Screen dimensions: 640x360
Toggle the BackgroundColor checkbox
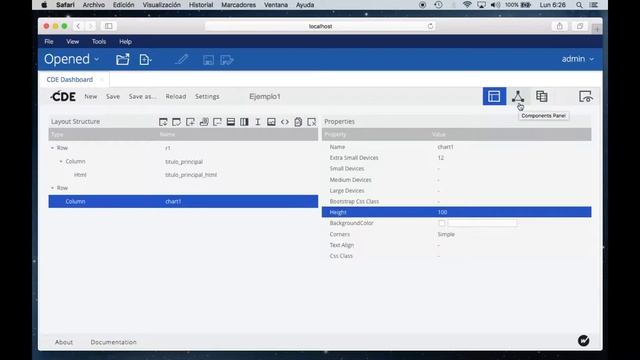pyautogui.click(x=442, y=223)
